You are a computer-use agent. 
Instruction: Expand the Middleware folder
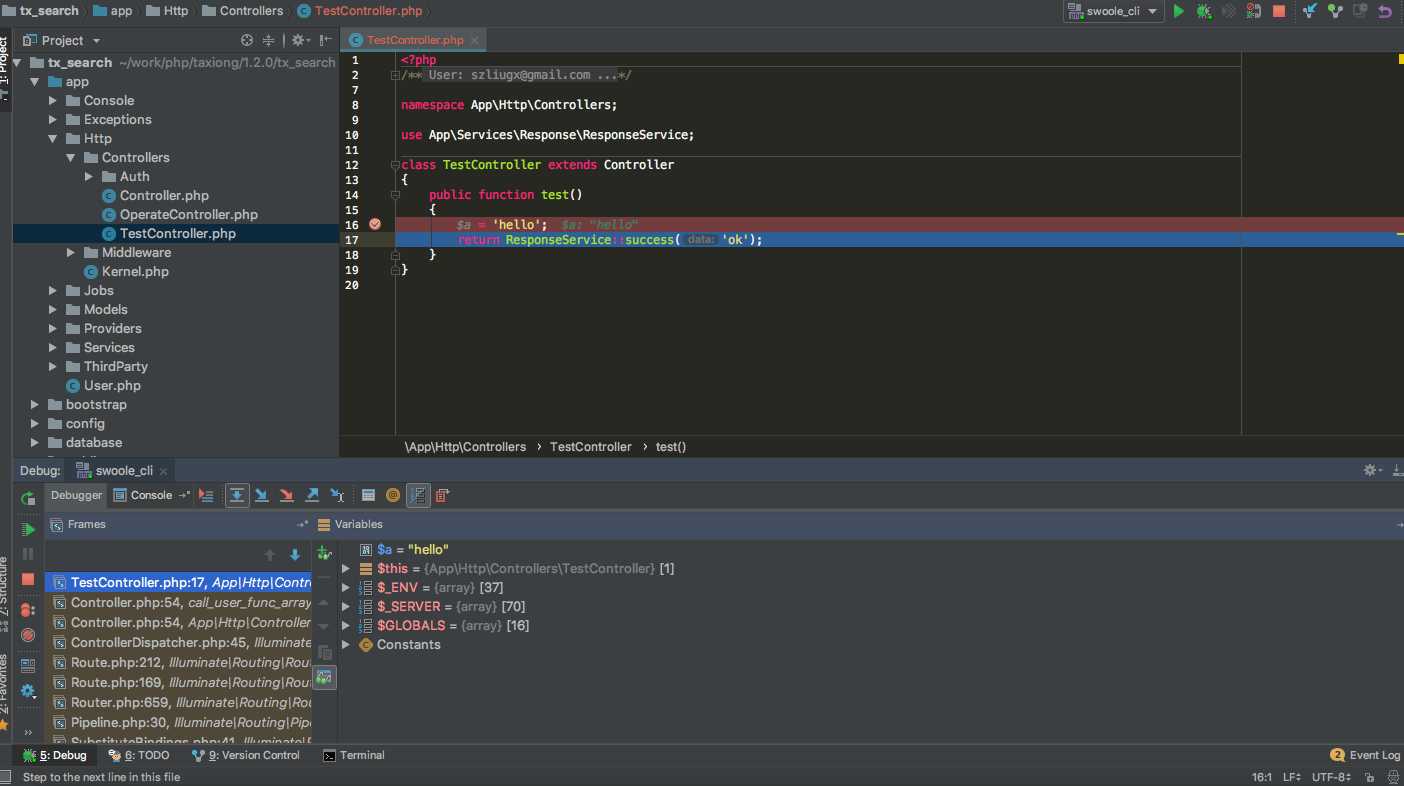pos(71,253)
